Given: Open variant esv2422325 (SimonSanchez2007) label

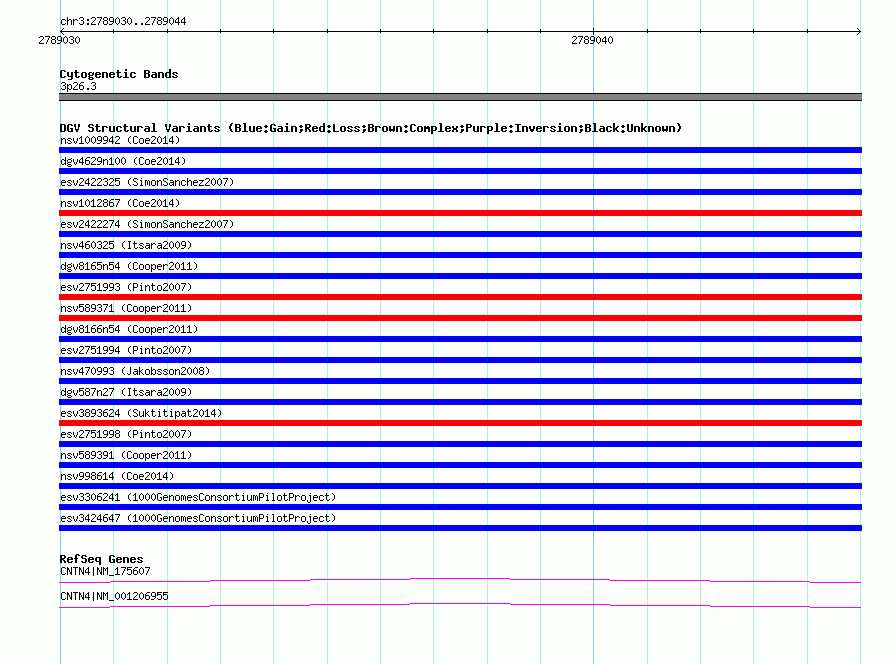Looking at the screenshot, I should tap(147, 182).
